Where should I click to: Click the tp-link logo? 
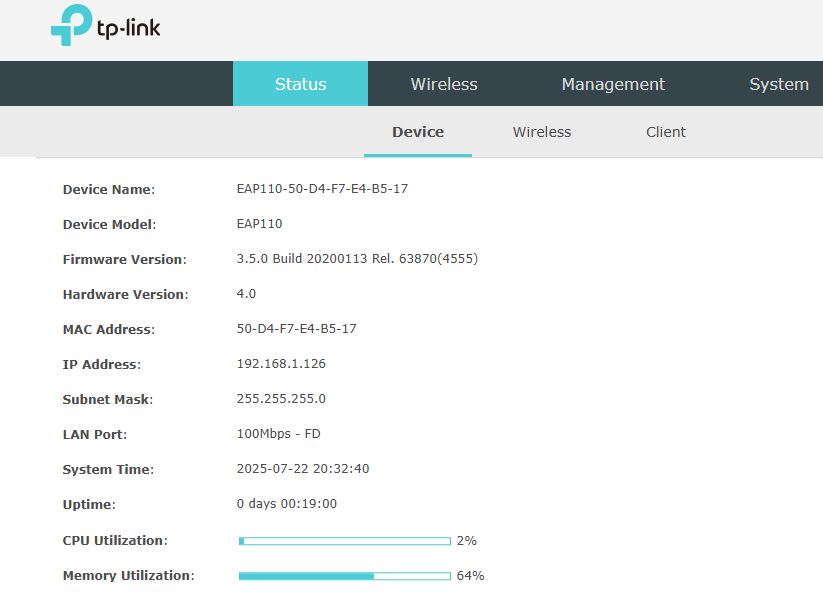pyautogui.click(x=105, y=25)
